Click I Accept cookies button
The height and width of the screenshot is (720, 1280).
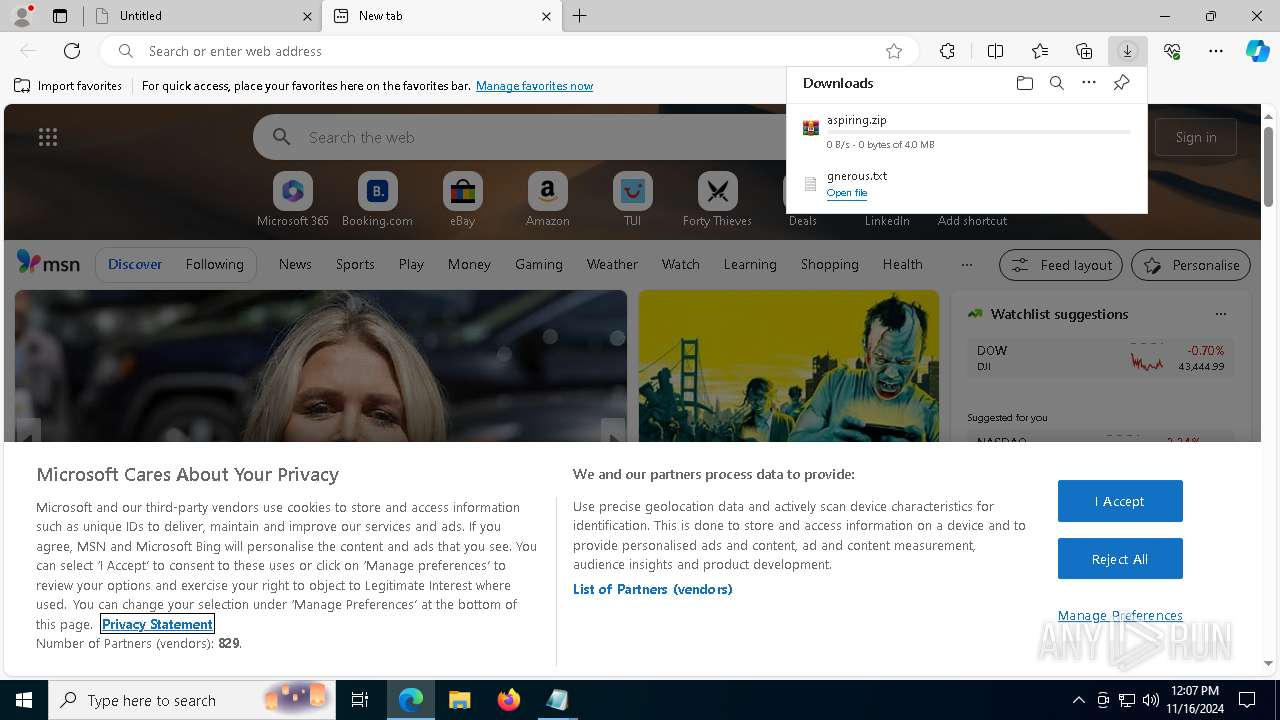point(1120,501)
